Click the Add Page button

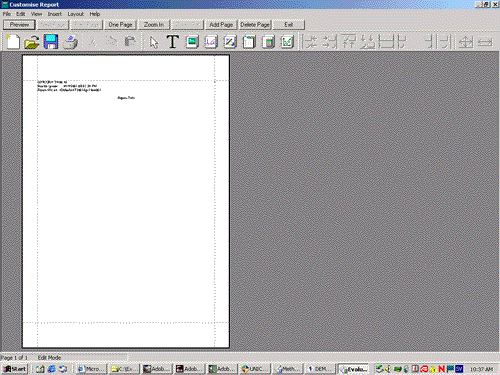click(221, 25)
